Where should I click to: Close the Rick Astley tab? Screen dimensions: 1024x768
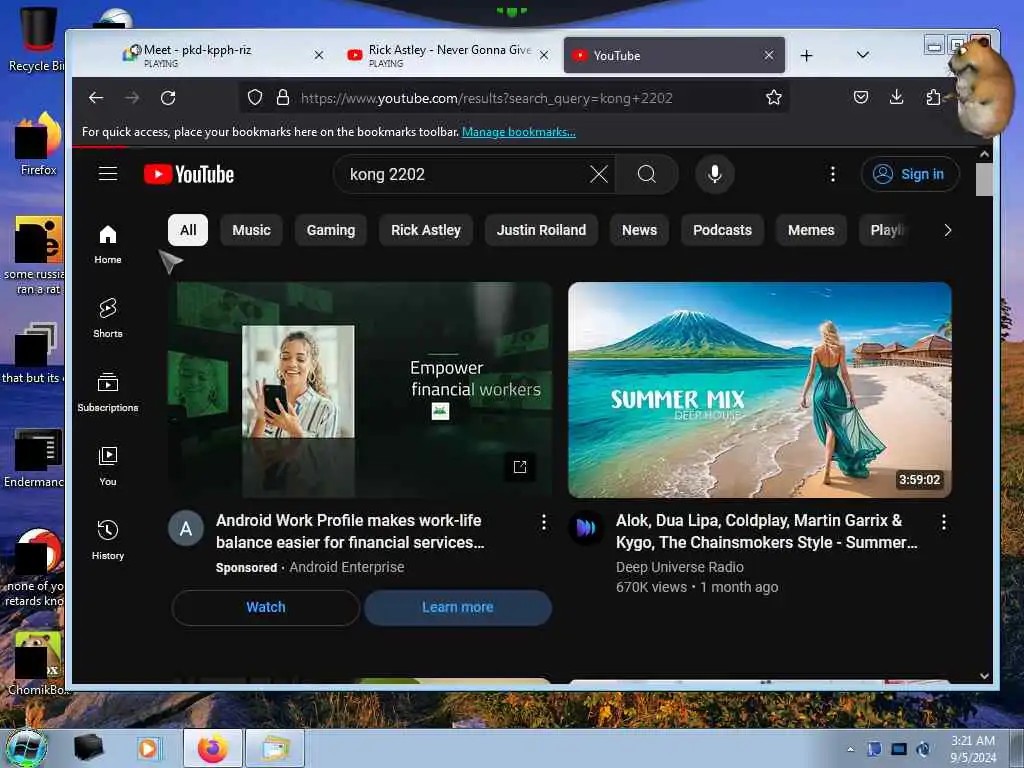point(543,56)
